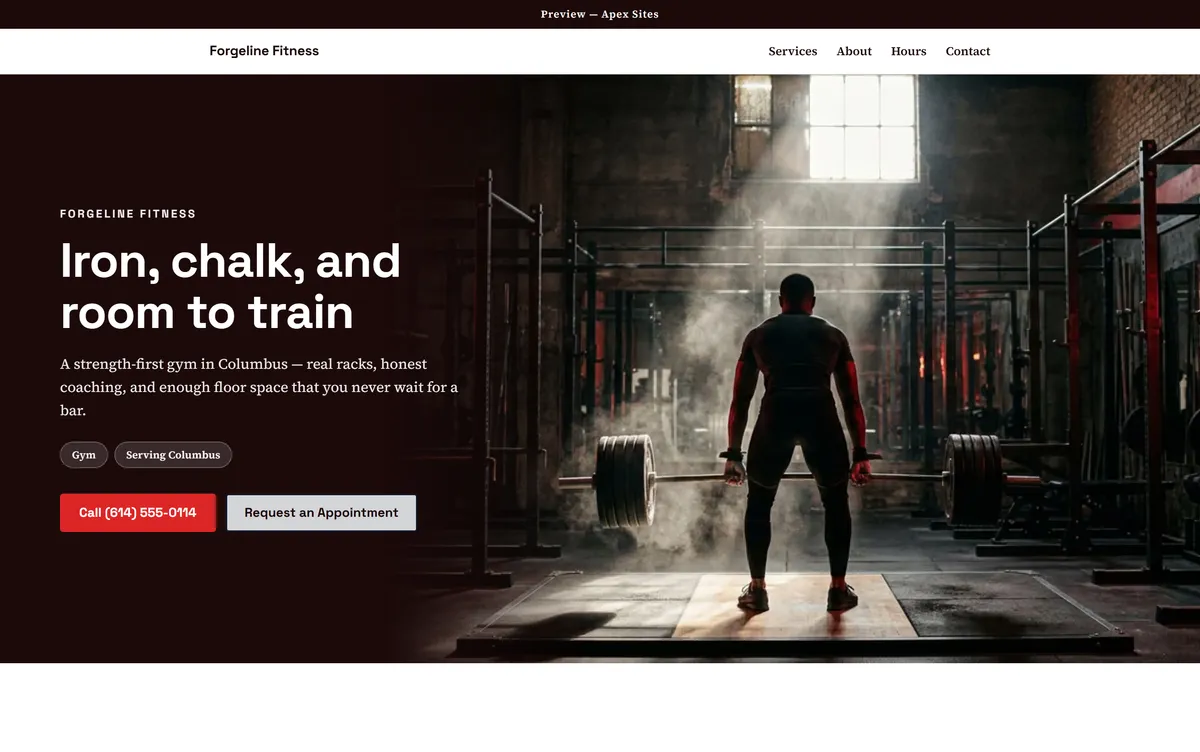Select the Serving Columbus tag pill

(x=173, y=455)
